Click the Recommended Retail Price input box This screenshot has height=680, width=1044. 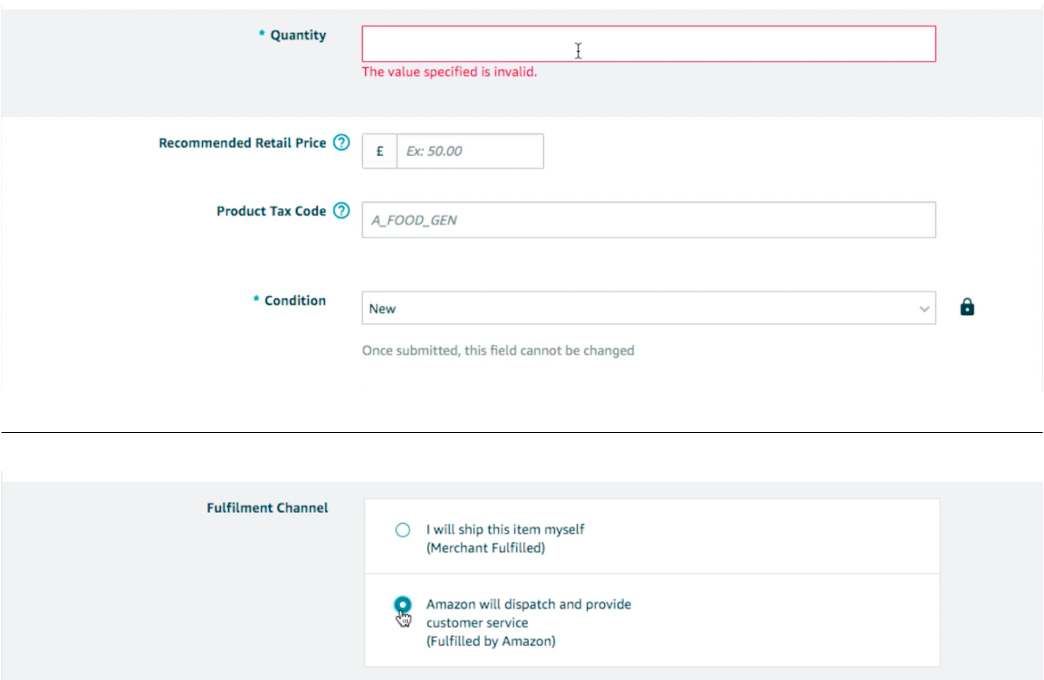[470, 151]
